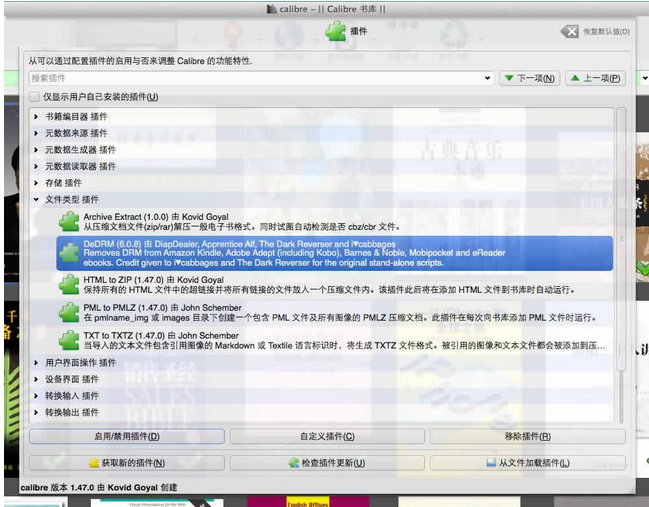This screenshot has width=649, height=507.
Task: Expand the 转换输入 插件 category
Action: point(36,396)
